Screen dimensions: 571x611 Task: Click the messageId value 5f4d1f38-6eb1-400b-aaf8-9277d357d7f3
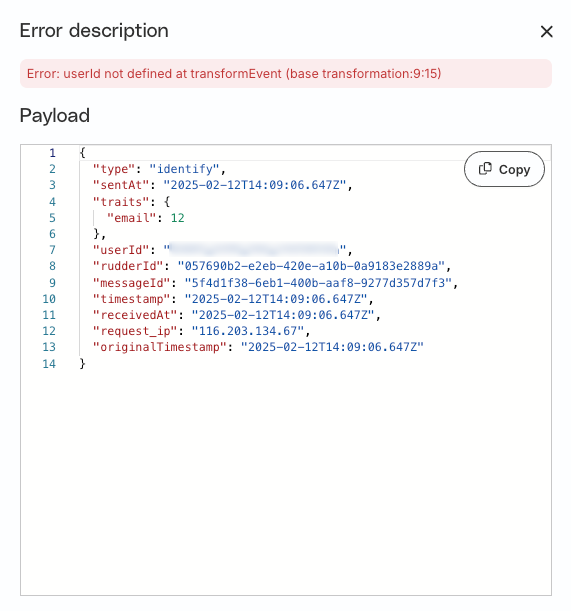318,283
